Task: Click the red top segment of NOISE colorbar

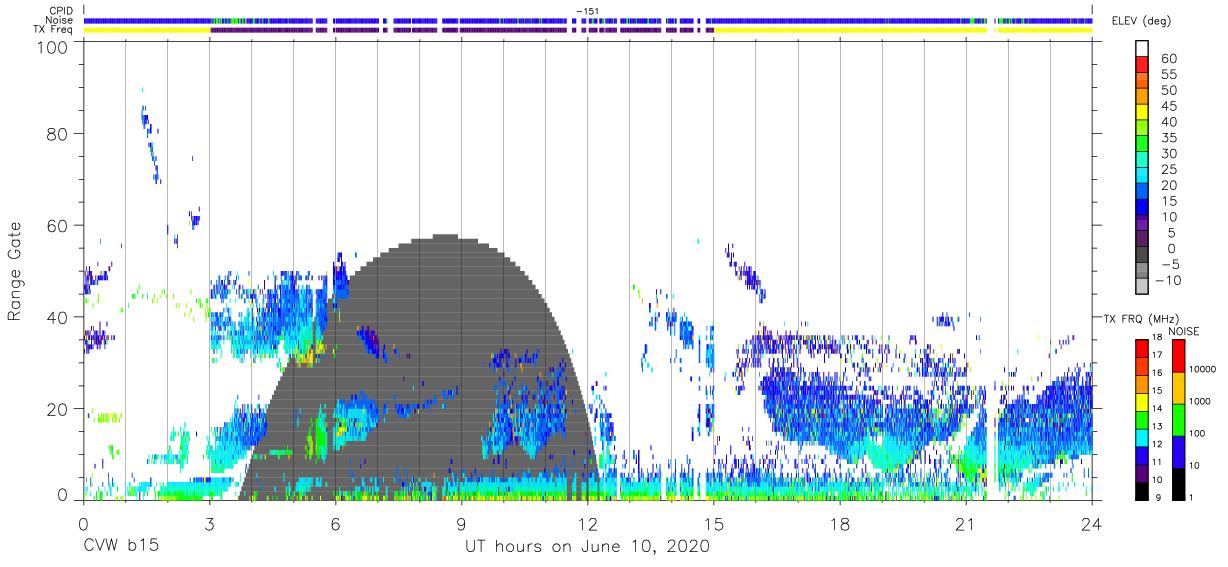Action: click(1178, 355)
